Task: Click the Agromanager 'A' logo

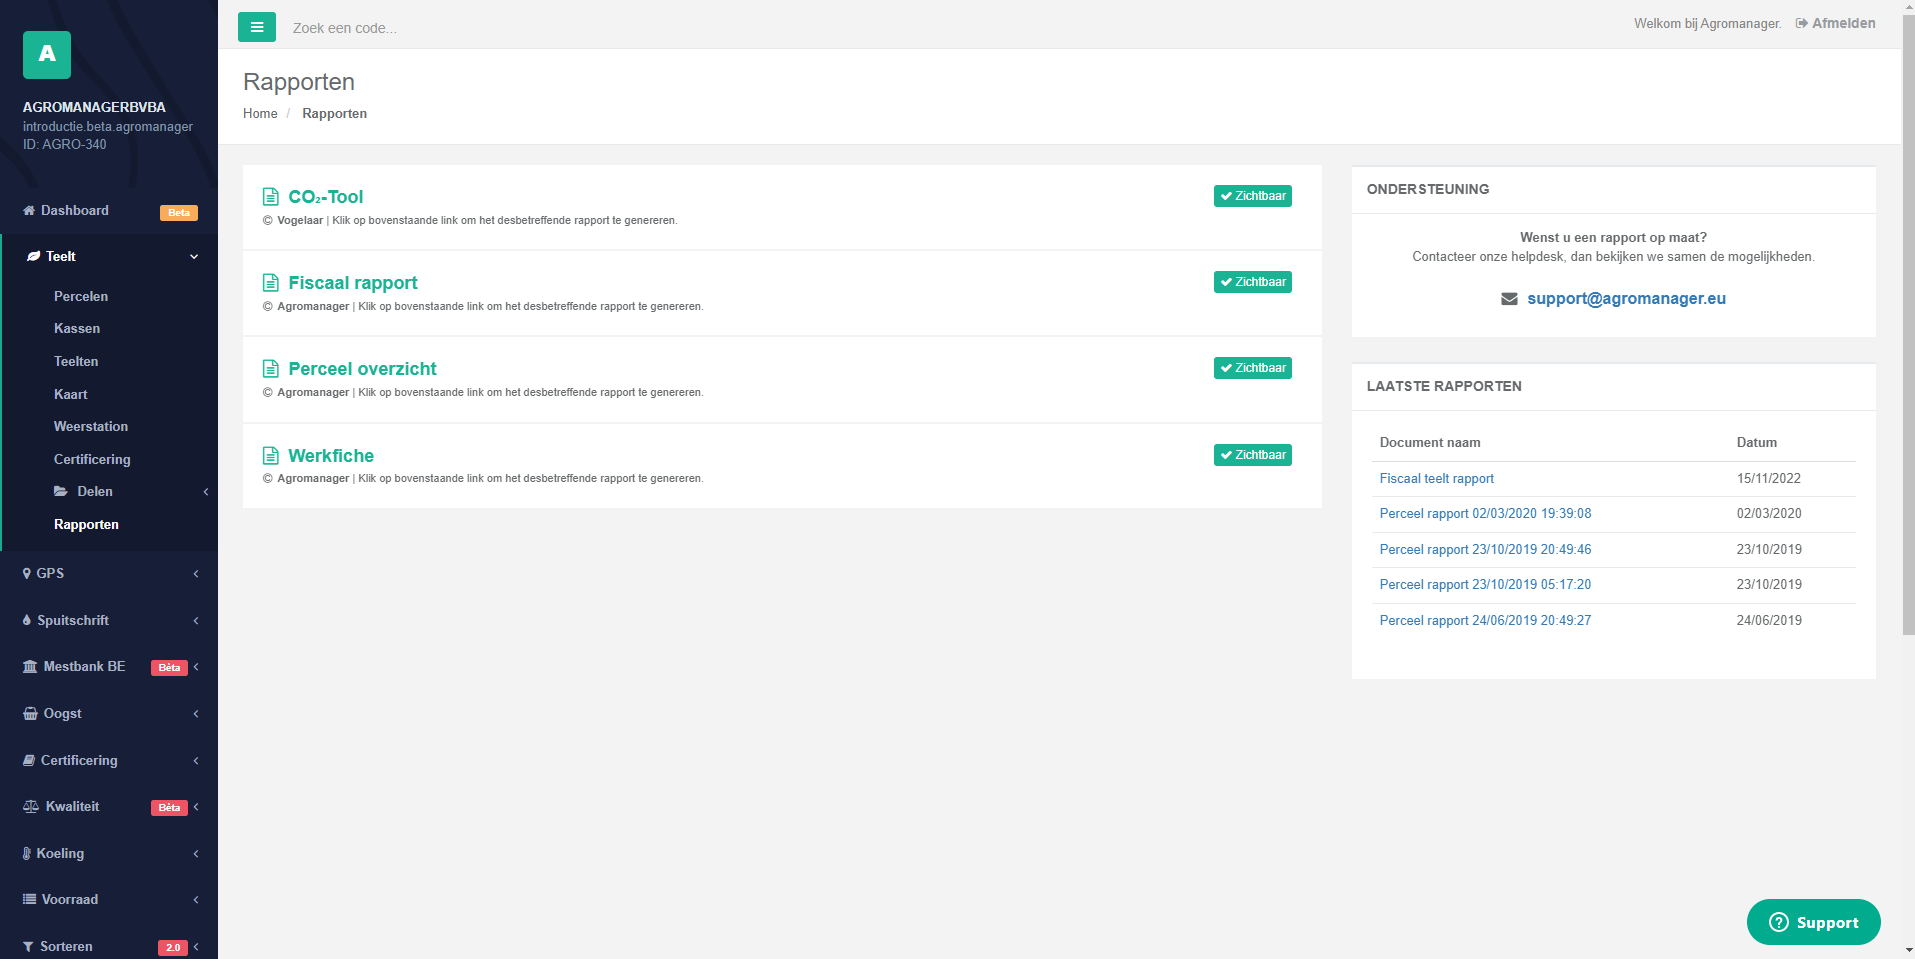Action: click(47, 55)
